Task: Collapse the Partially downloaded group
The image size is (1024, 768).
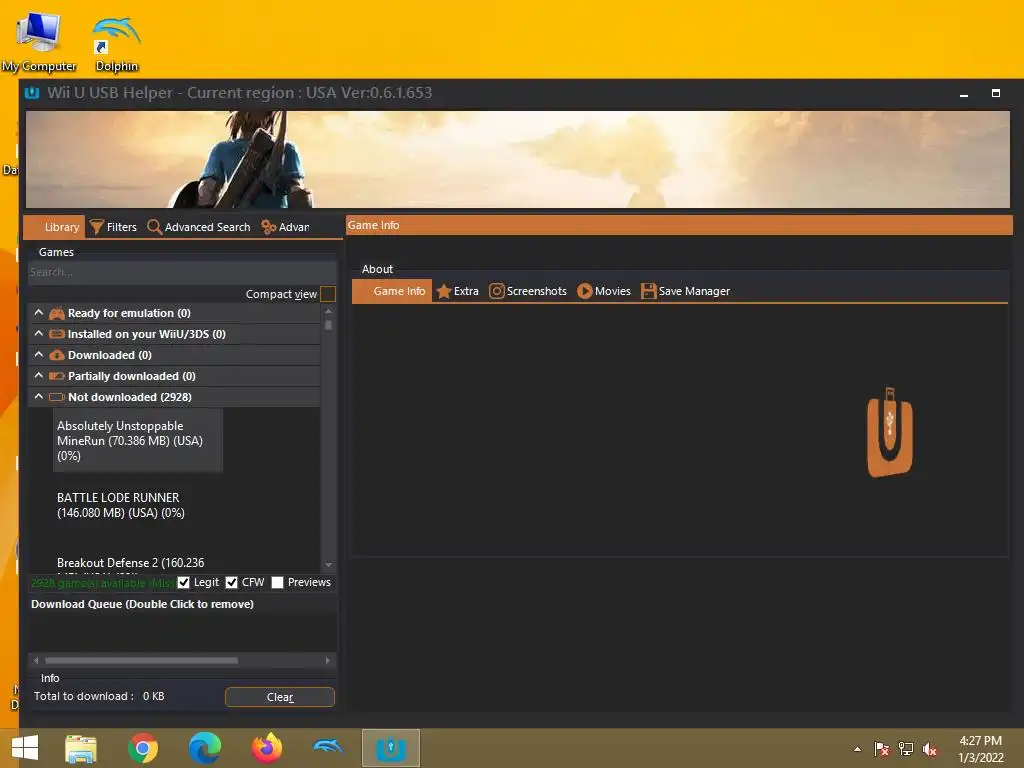Action: pyautogui.click(x=39, y=376)
